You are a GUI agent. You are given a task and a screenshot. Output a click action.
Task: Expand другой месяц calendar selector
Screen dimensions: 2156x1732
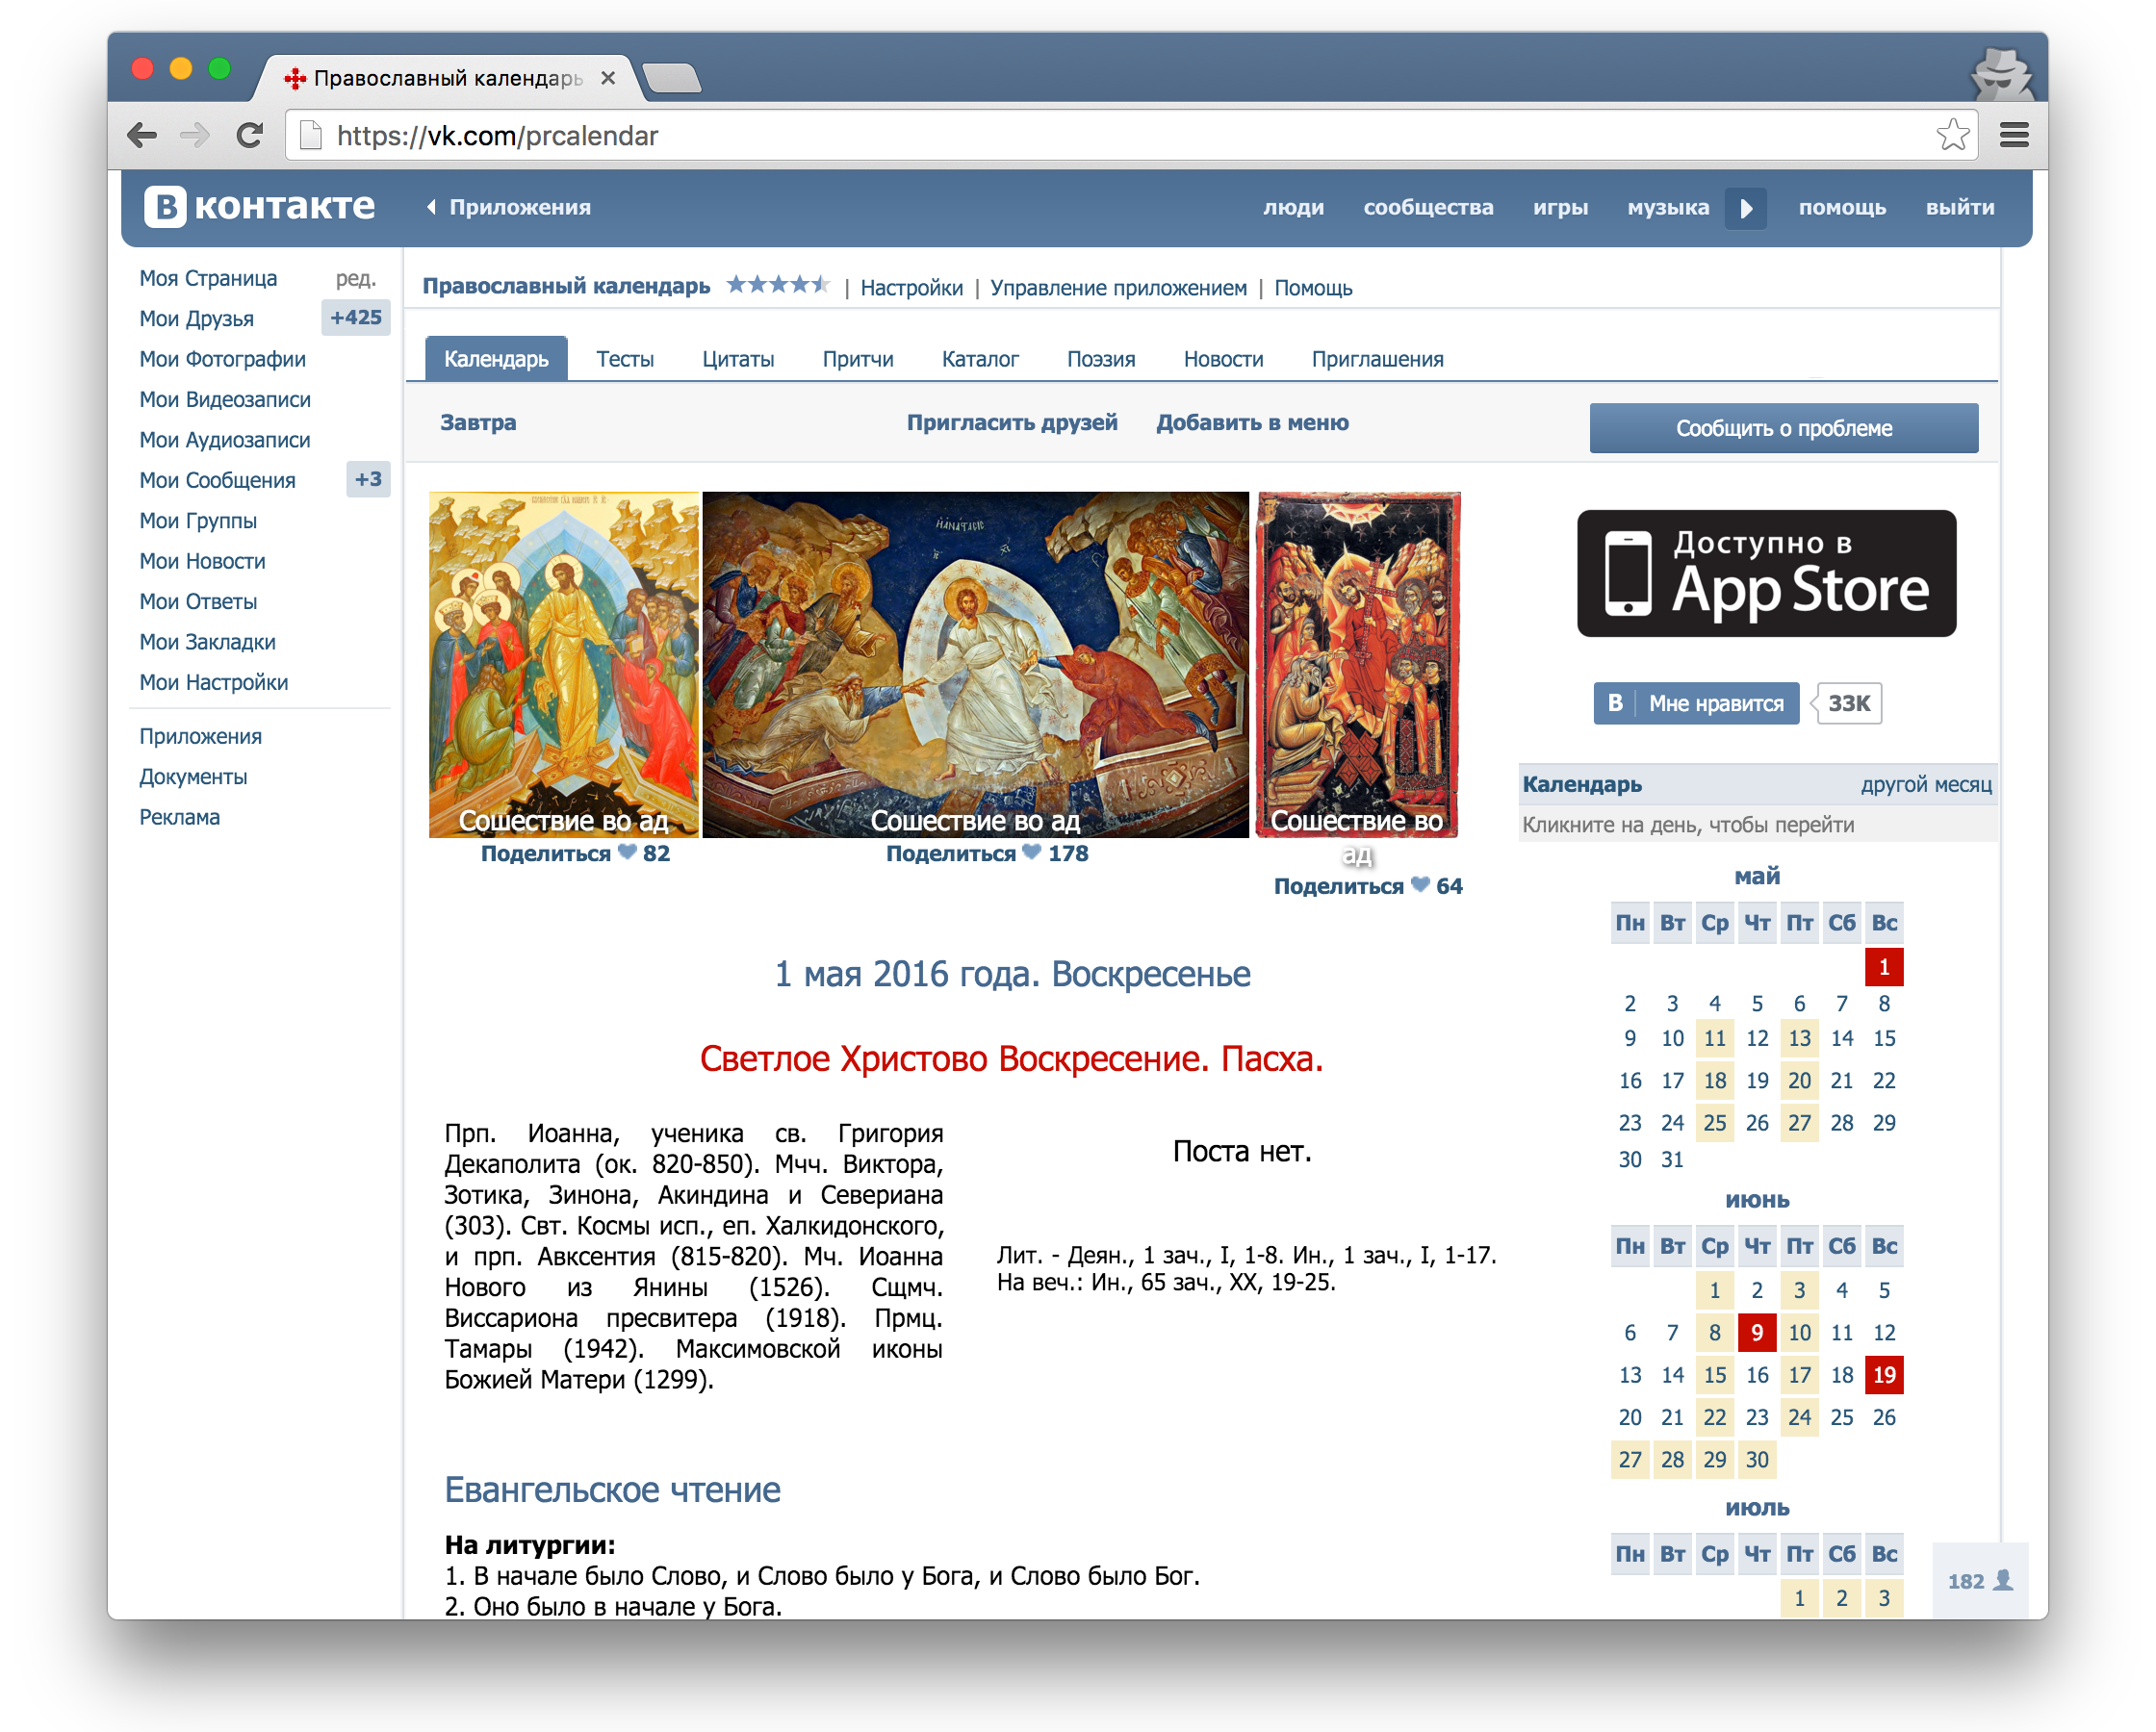(1925, 784)
